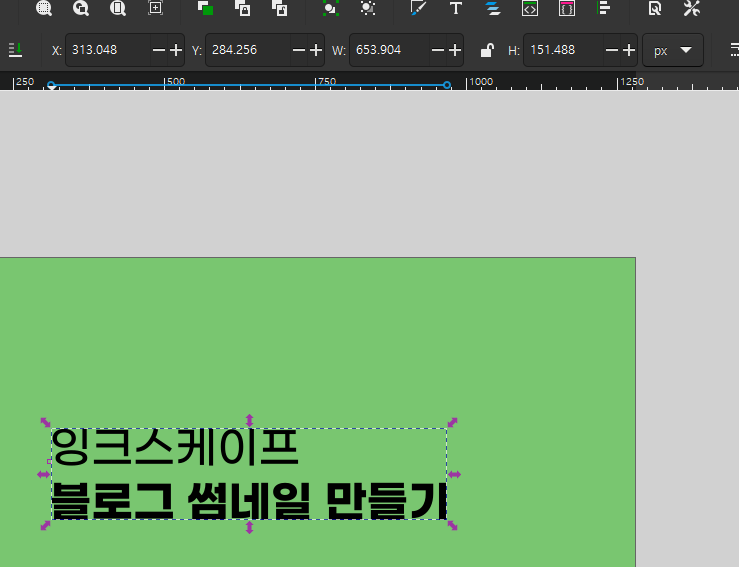739x567 pixels.
Task: Click the Center Page zoom icon
Action: 155,8
